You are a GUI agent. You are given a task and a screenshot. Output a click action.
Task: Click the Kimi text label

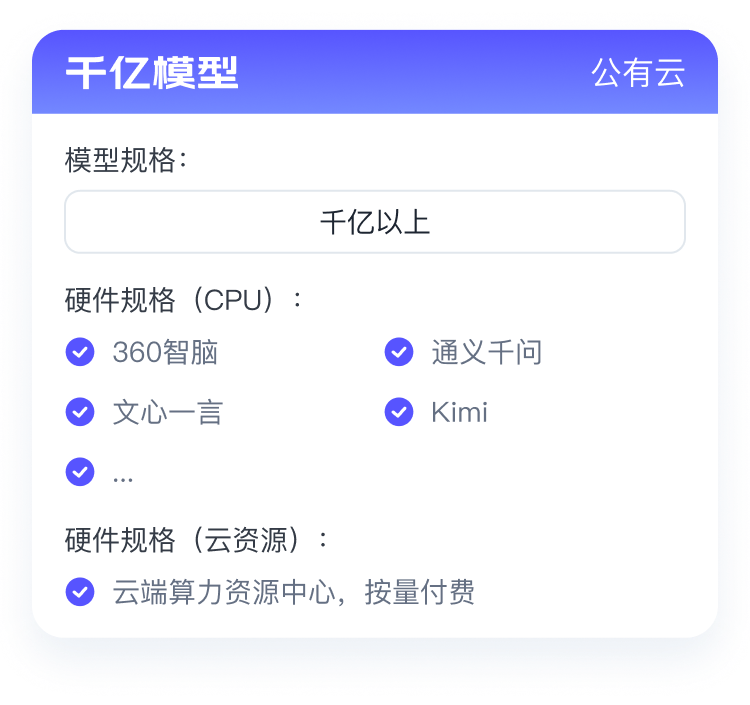[x=459, y=412]
